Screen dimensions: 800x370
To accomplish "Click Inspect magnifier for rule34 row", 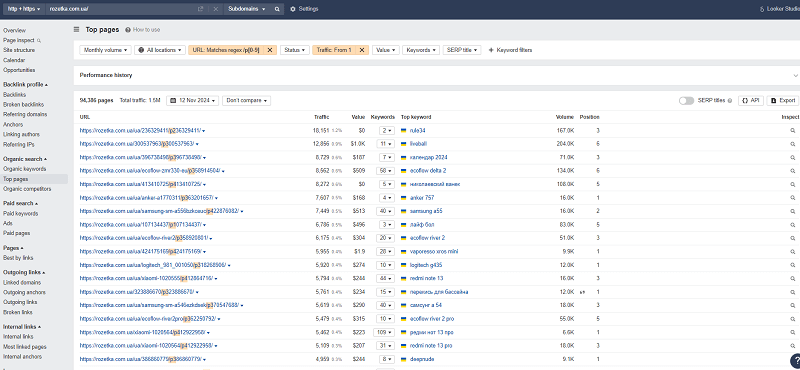I will pos(793,131).
